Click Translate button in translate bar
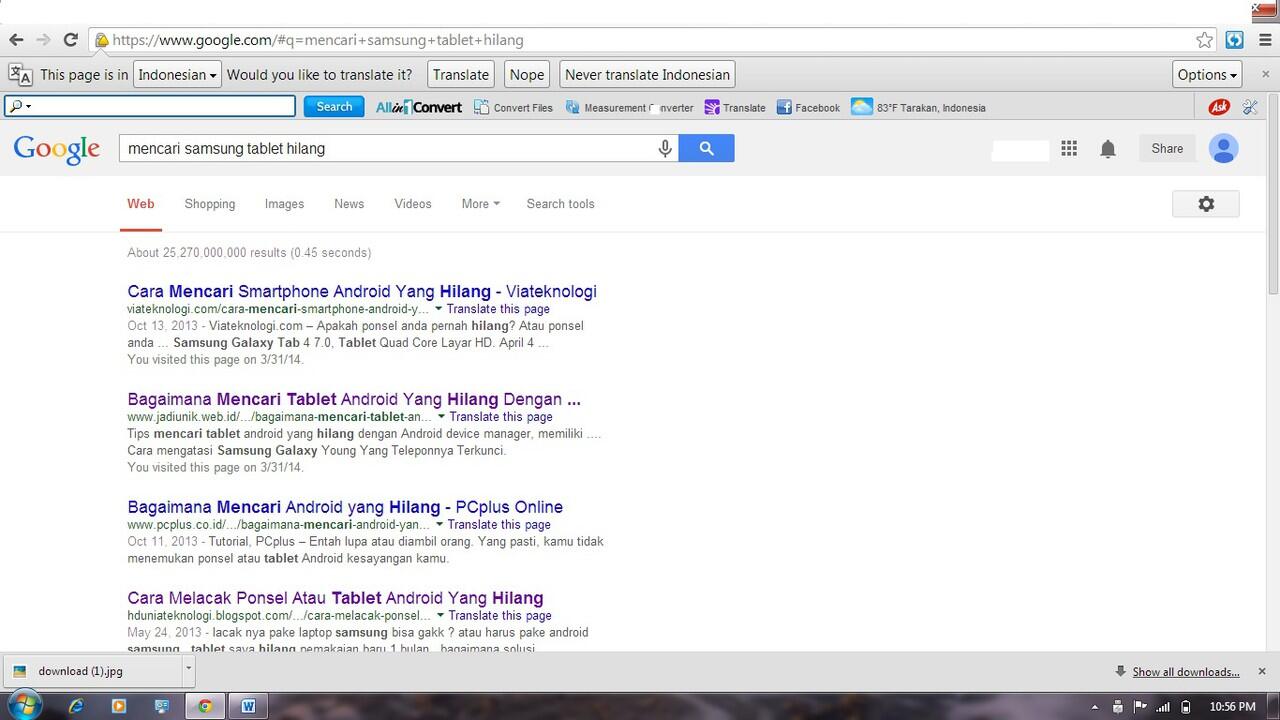 [x=461, y=74]
